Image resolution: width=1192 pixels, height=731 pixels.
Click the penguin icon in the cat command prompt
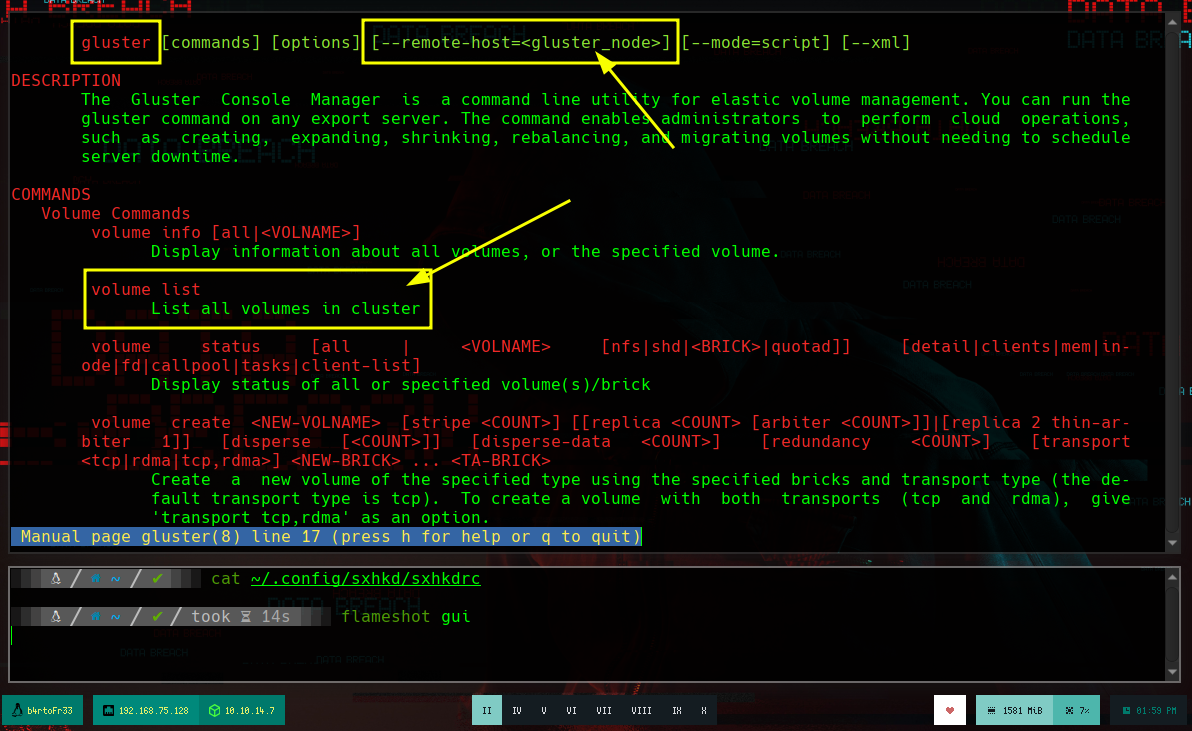(55, 578)
